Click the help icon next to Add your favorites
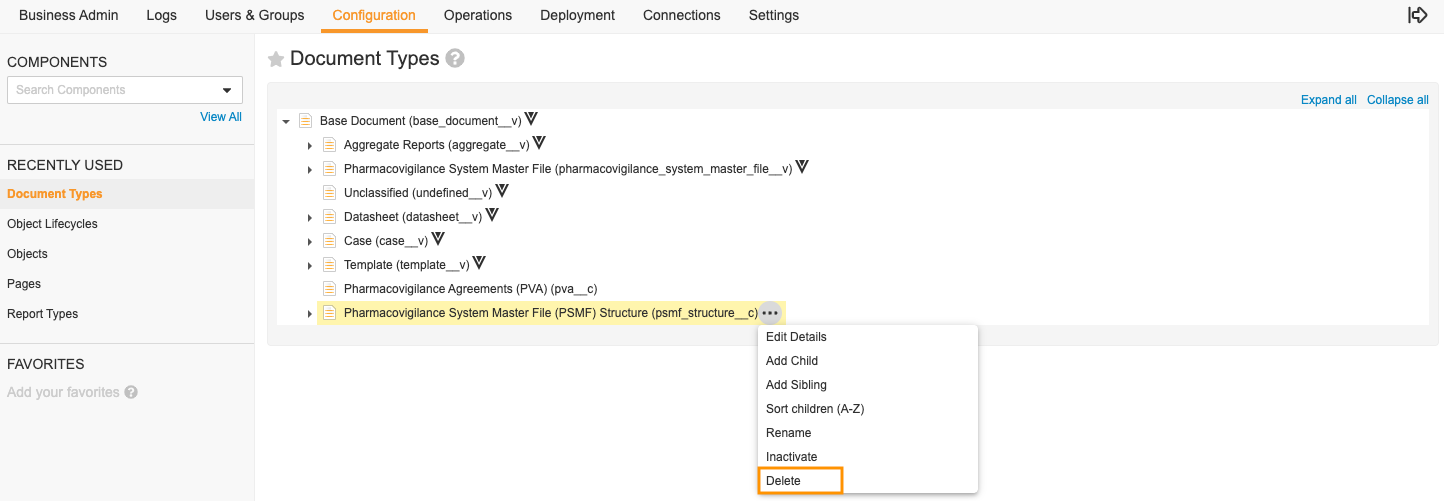1444x501 pixels. pyautogui.click(x=131, y=392)
